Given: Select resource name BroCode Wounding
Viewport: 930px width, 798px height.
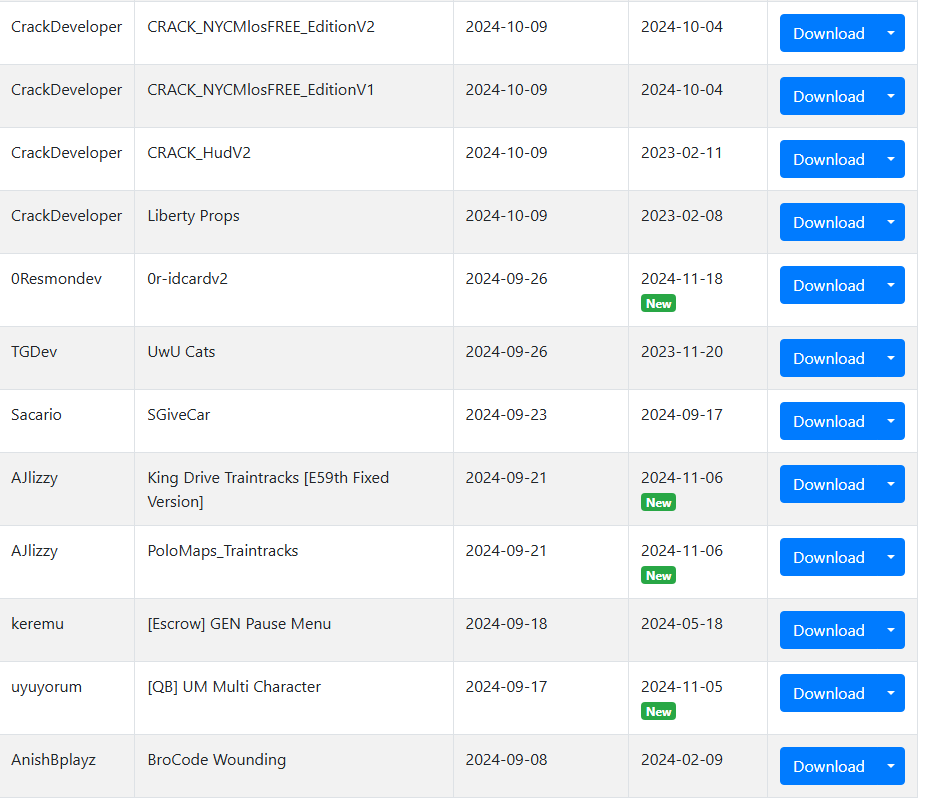Looking at the screenshot, I should 216,760.
